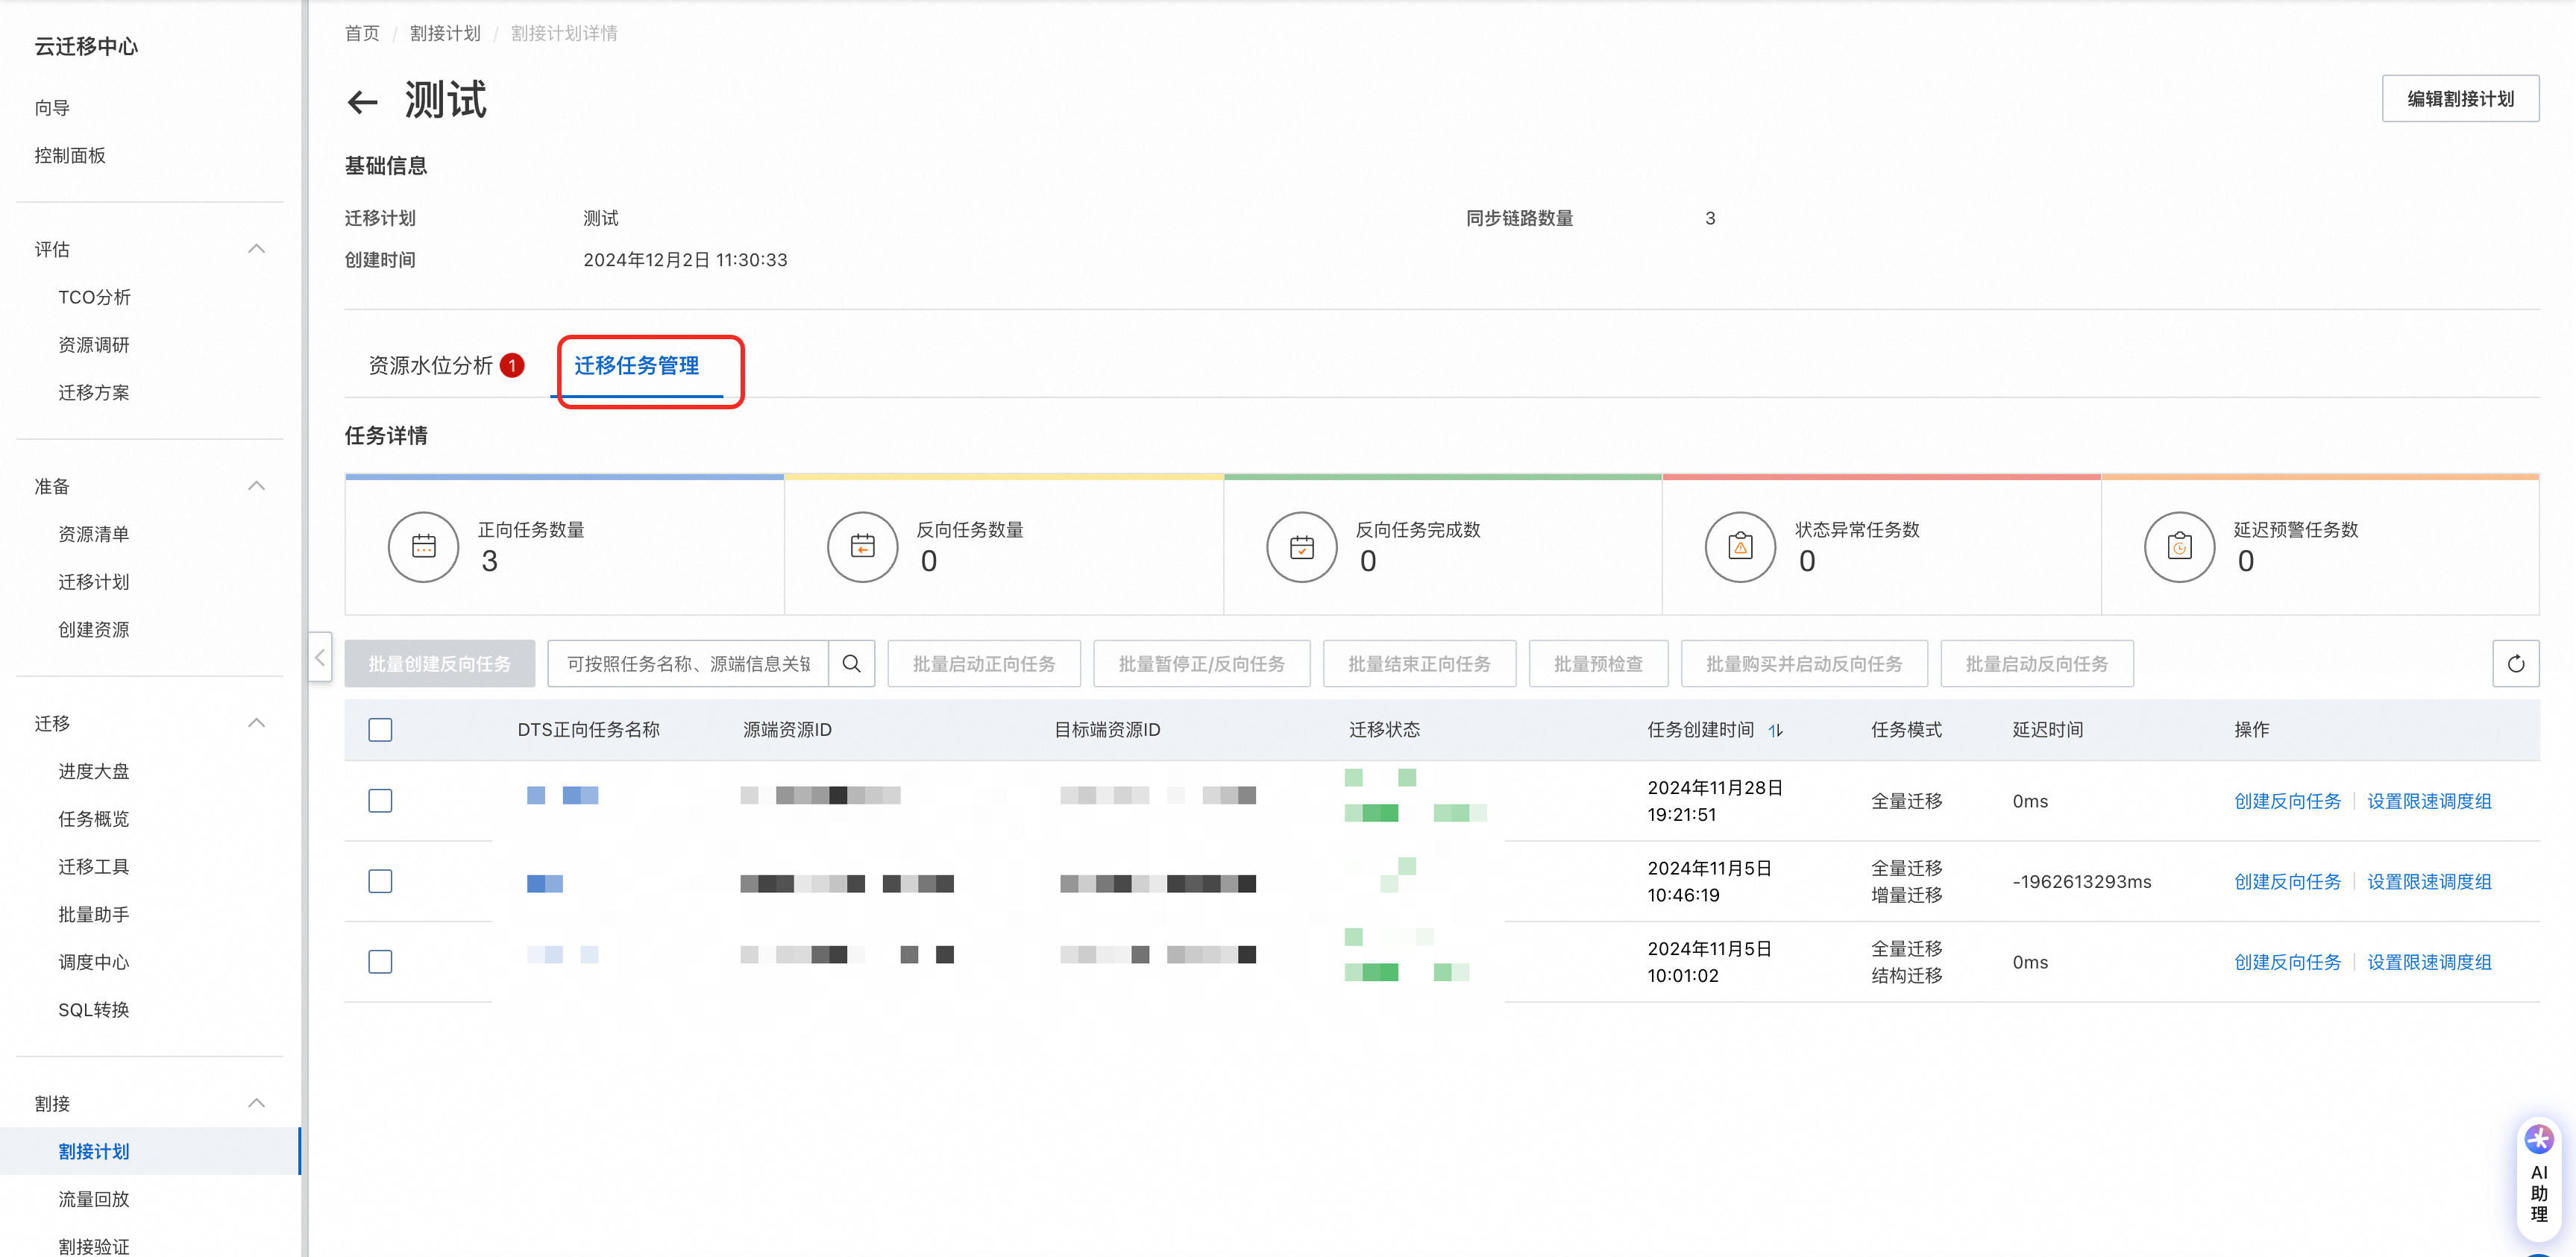Check the row with -1962613293ms delay

(x=380, y=881)
